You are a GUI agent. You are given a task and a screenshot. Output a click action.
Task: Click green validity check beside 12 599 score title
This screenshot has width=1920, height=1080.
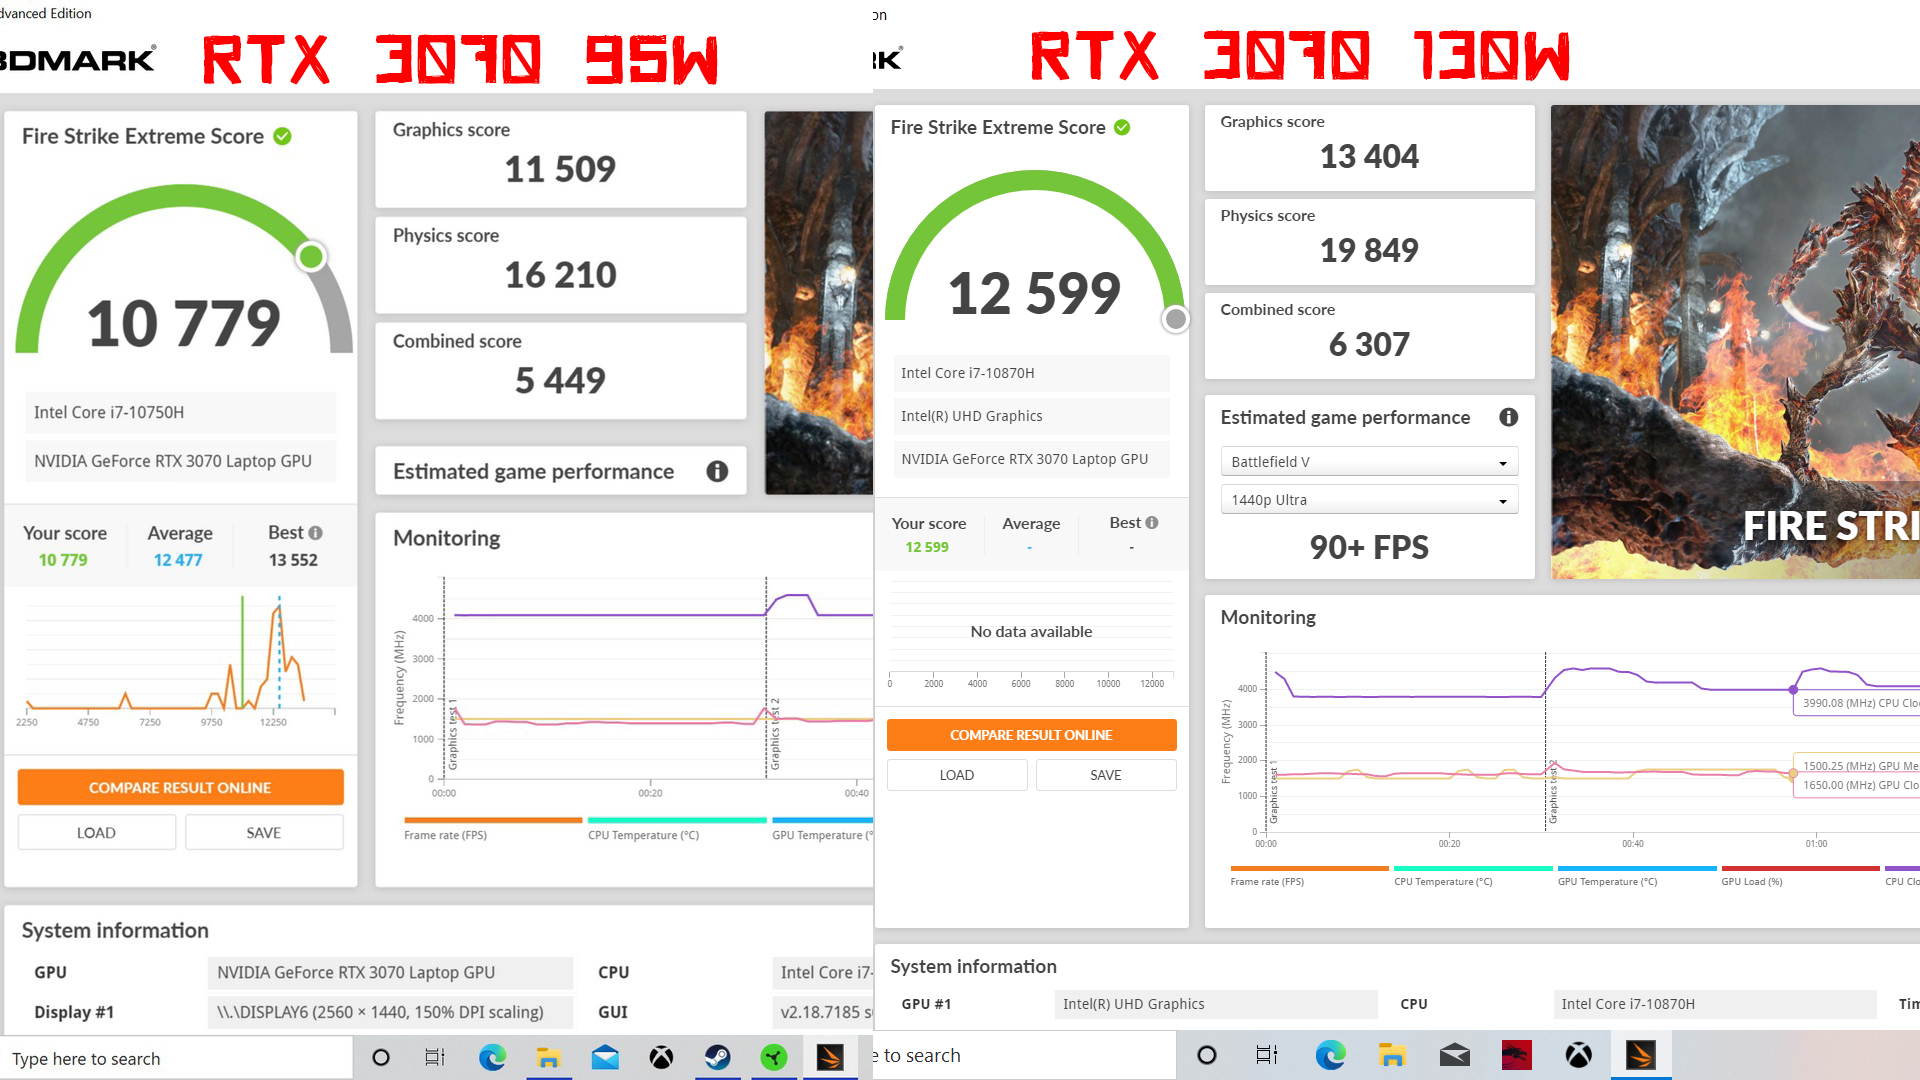(1122, 127)
